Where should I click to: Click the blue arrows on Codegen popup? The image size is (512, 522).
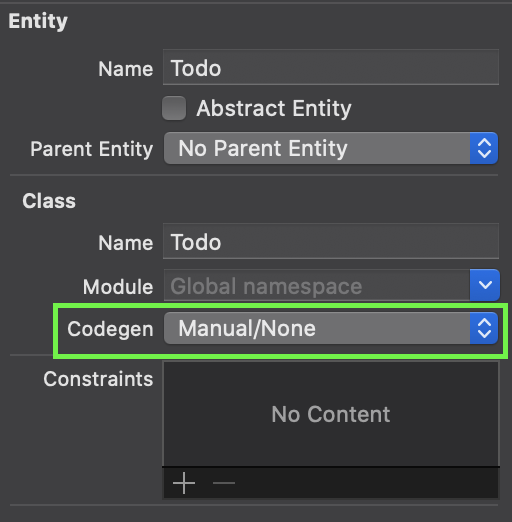coord(484,328)
